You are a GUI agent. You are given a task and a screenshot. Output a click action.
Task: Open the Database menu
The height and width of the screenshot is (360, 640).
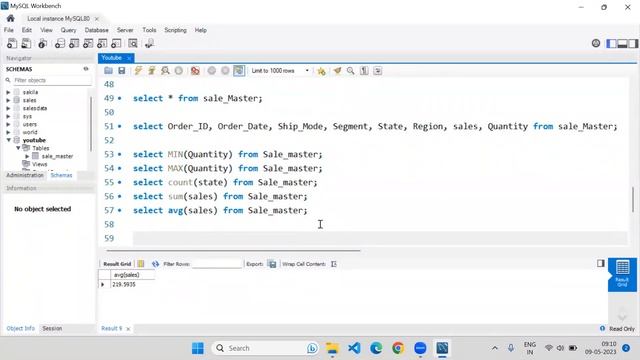click(96, 30)
